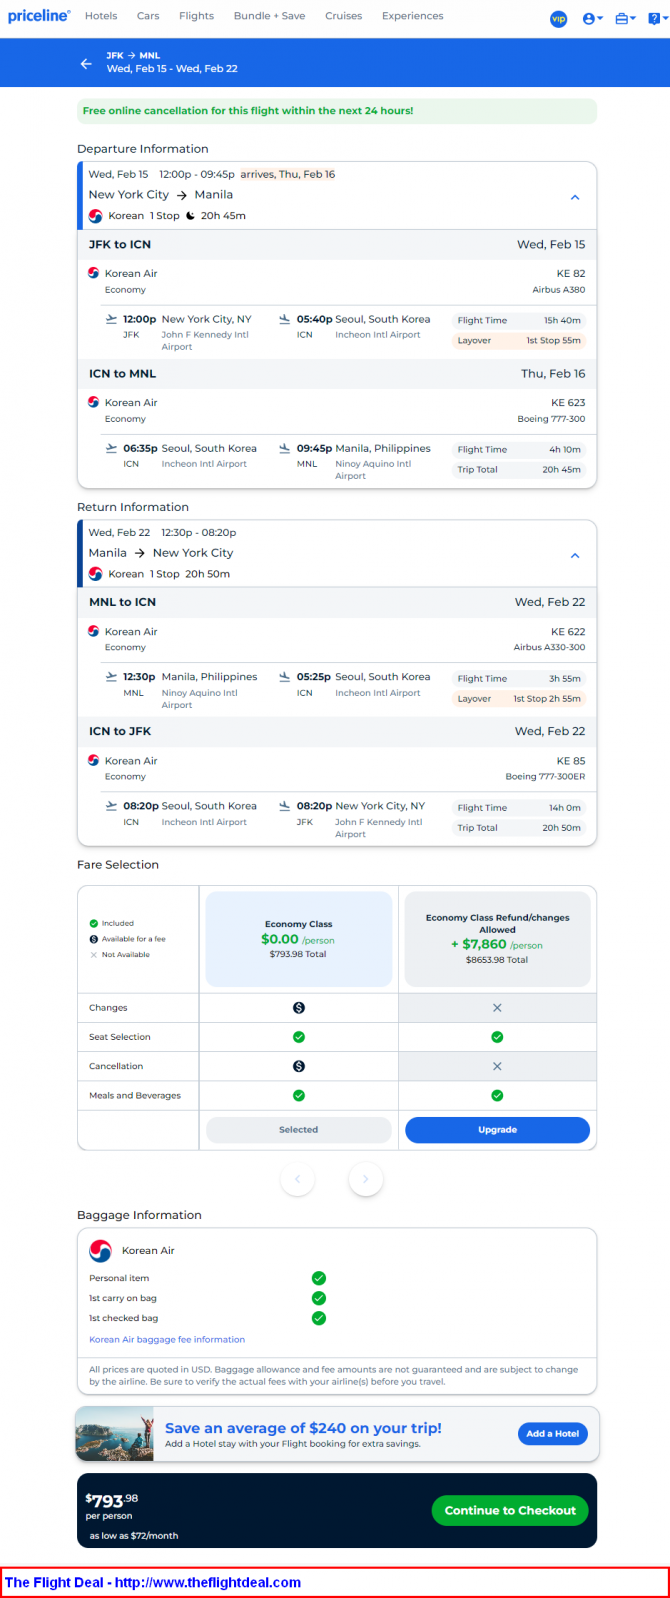Click Korean Air logo for KE 85
Viewport: 670px width, 1598px height.
coord(94,761)
